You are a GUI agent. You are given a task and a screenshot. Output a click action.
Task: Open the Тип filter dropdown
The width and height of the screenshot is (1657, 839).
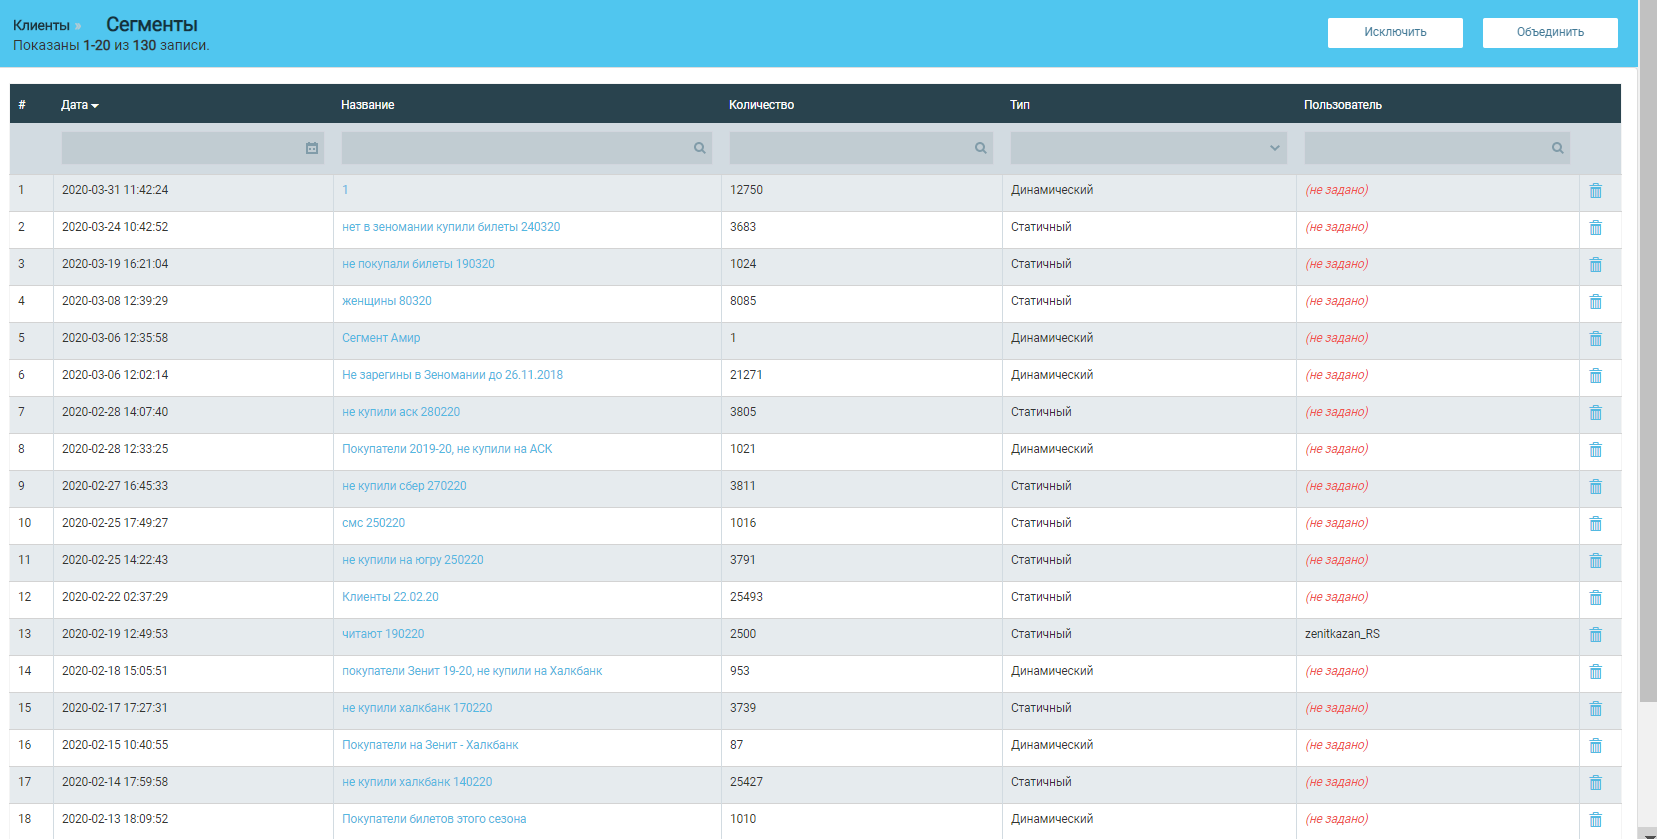click(x=1149, y=148)
